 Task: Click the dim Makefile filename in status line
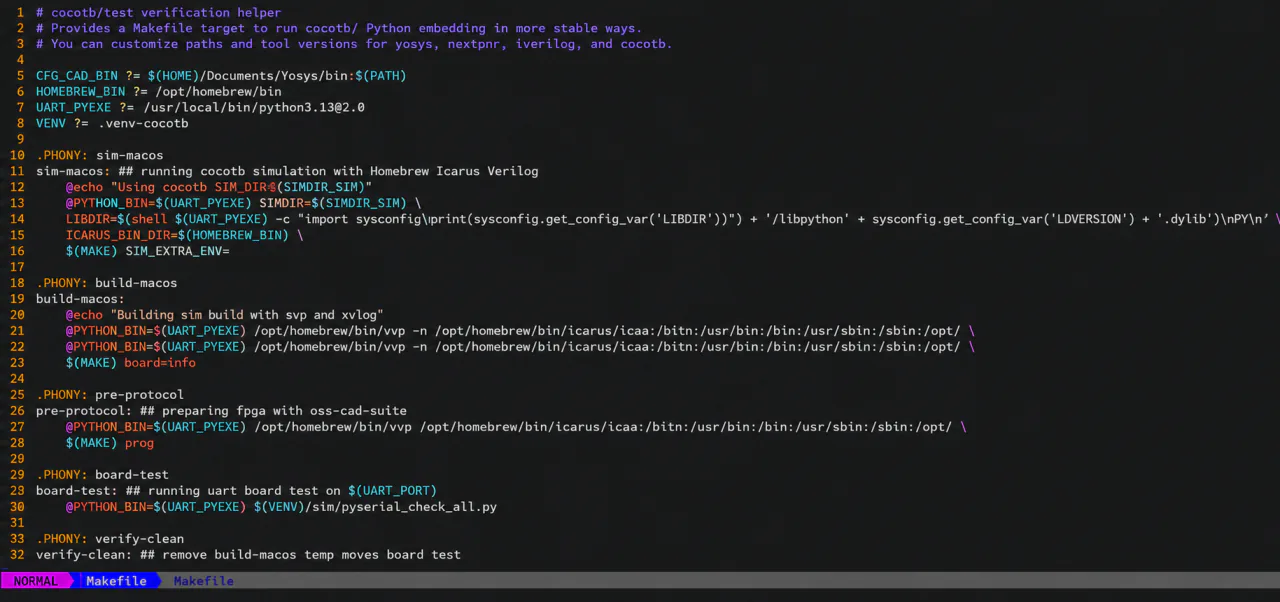point(203,581)
